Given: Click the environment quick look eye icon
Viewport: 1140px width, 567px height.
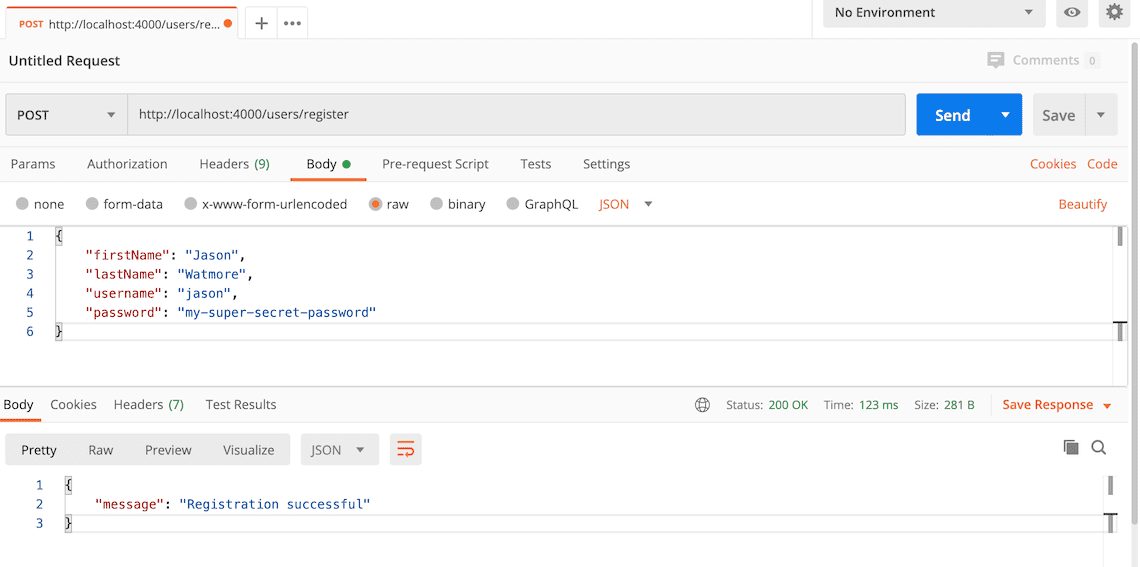Looking at the screenshot, I should (x=1072, y=12).
